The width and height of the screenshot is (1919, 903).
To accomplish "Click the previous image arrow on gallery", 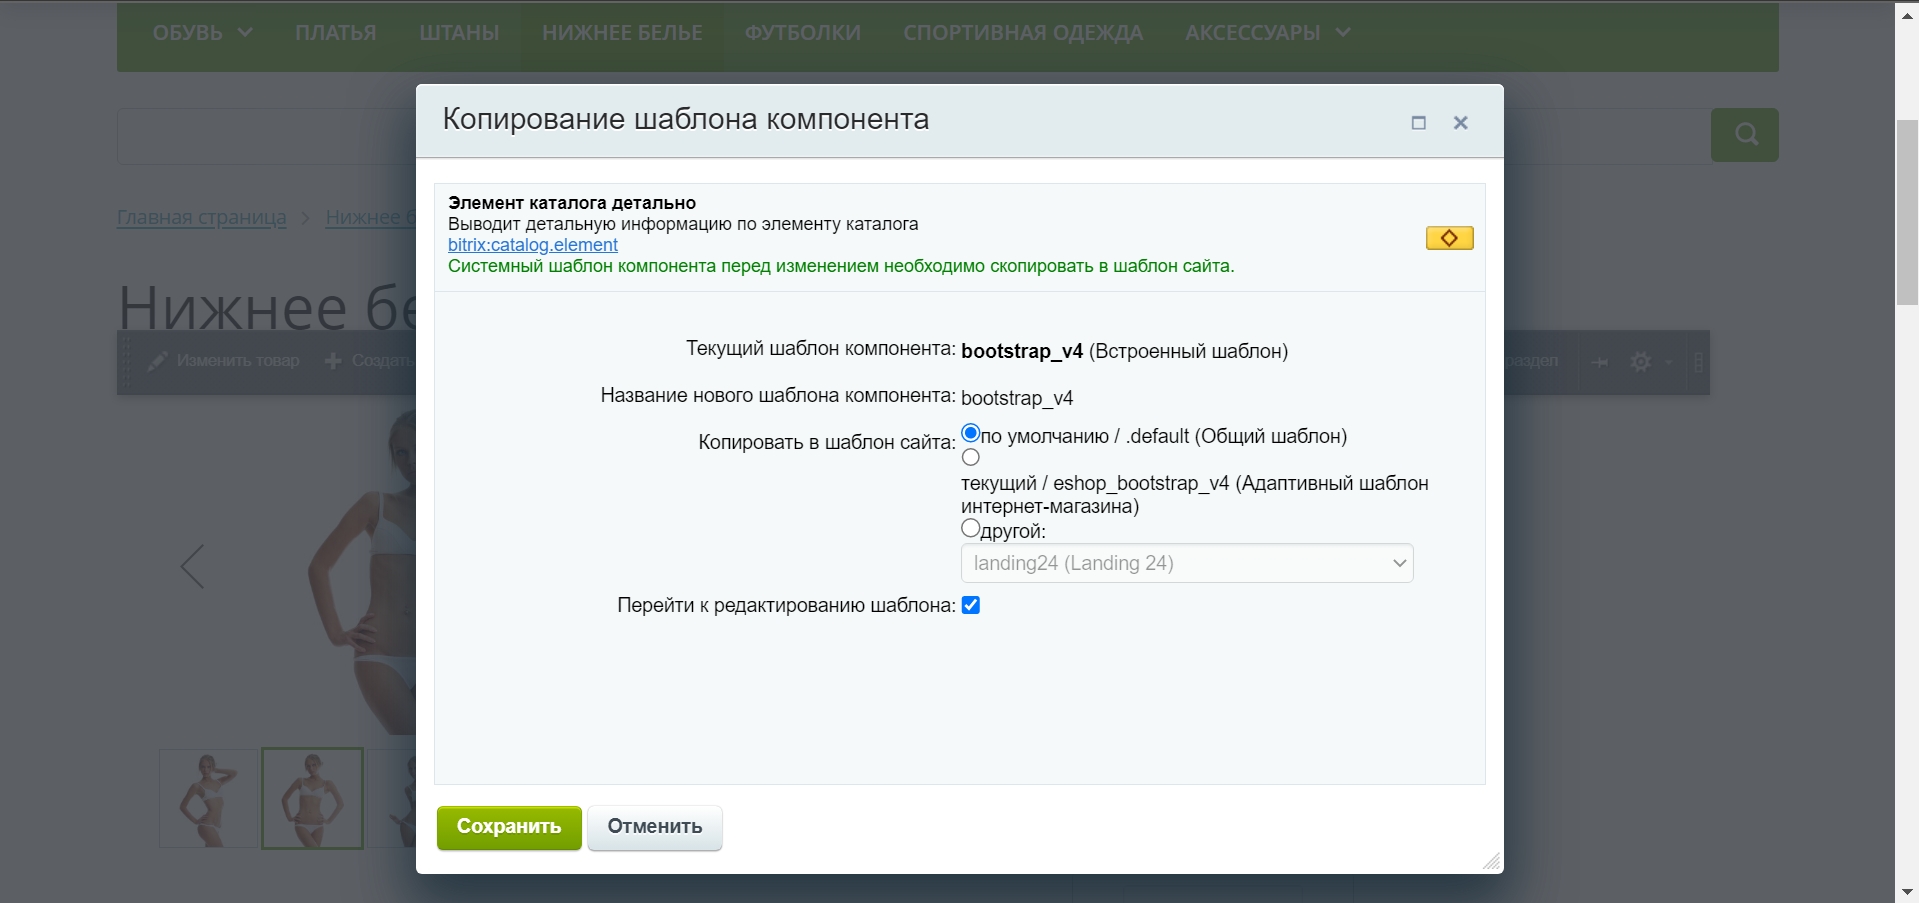I will [192, 567].
